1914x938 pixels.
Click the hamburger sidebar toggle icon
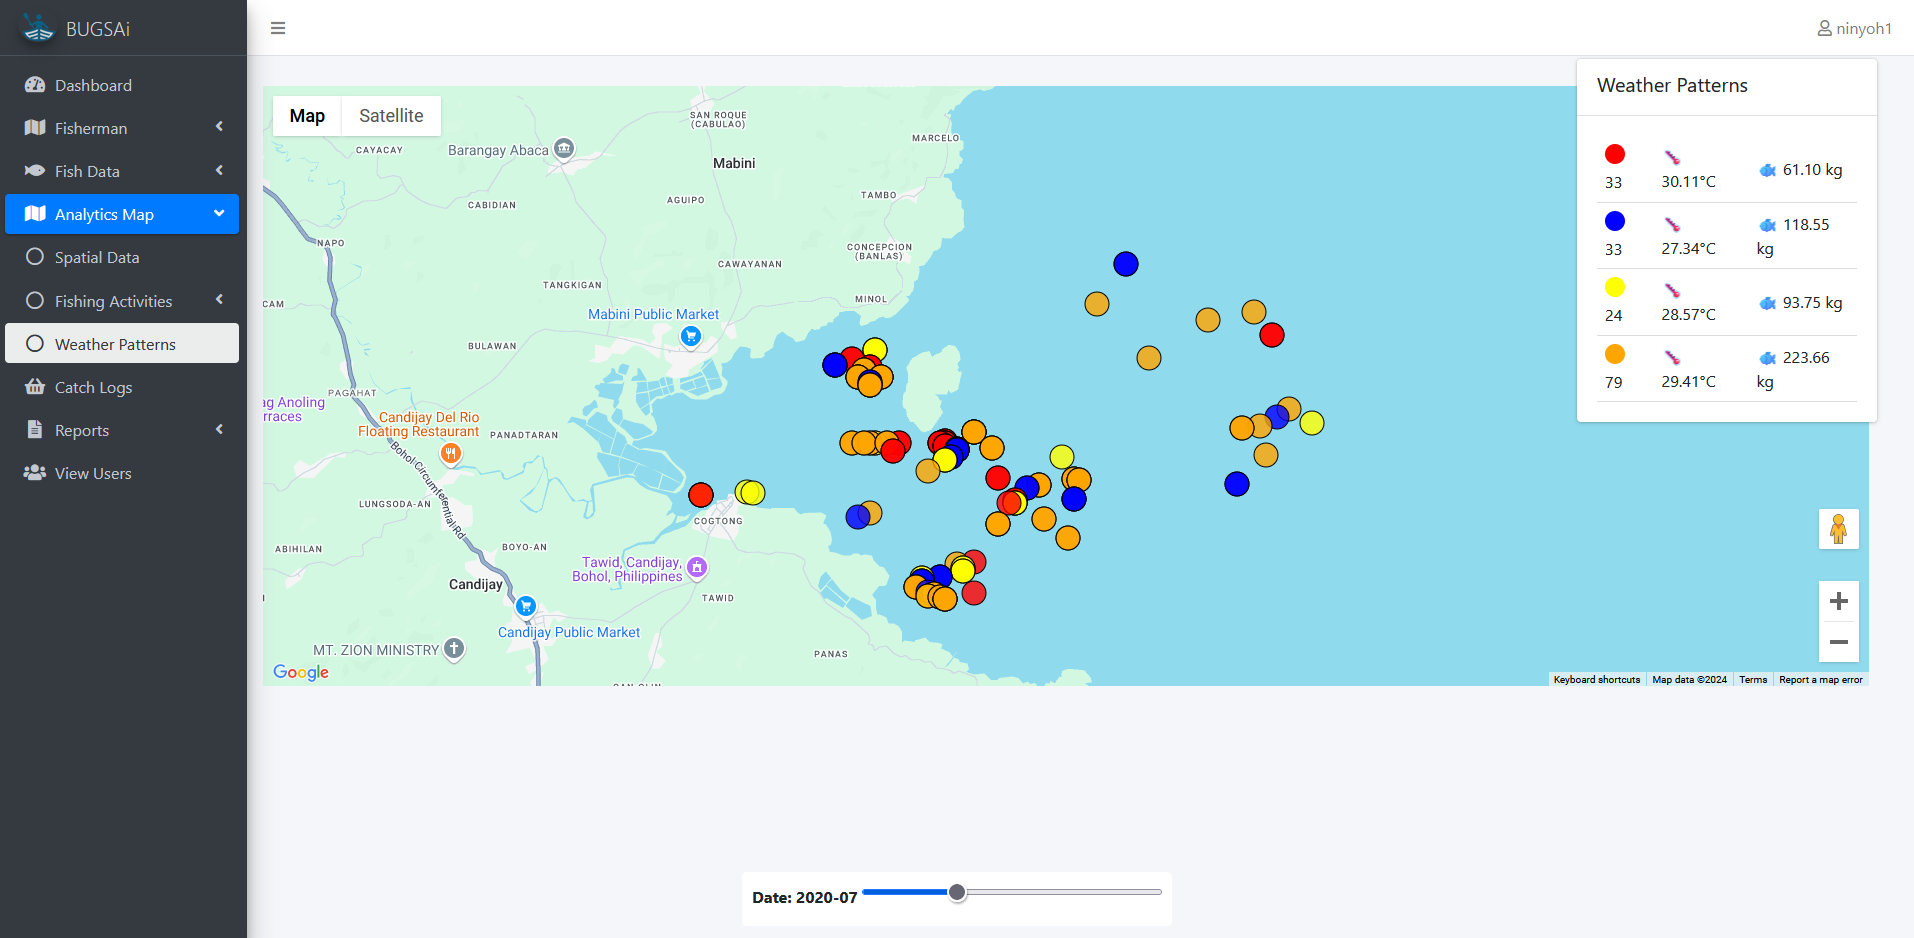click(278, 28)
